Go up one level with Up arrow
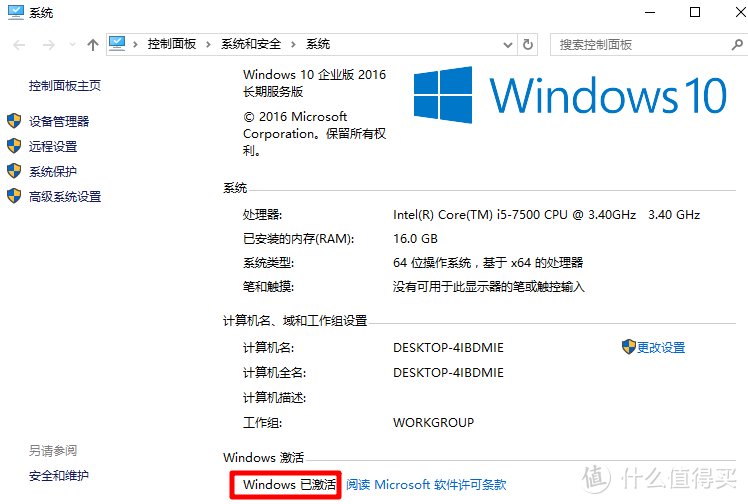This screenshot has width=748, height=504. coord(93,45)
